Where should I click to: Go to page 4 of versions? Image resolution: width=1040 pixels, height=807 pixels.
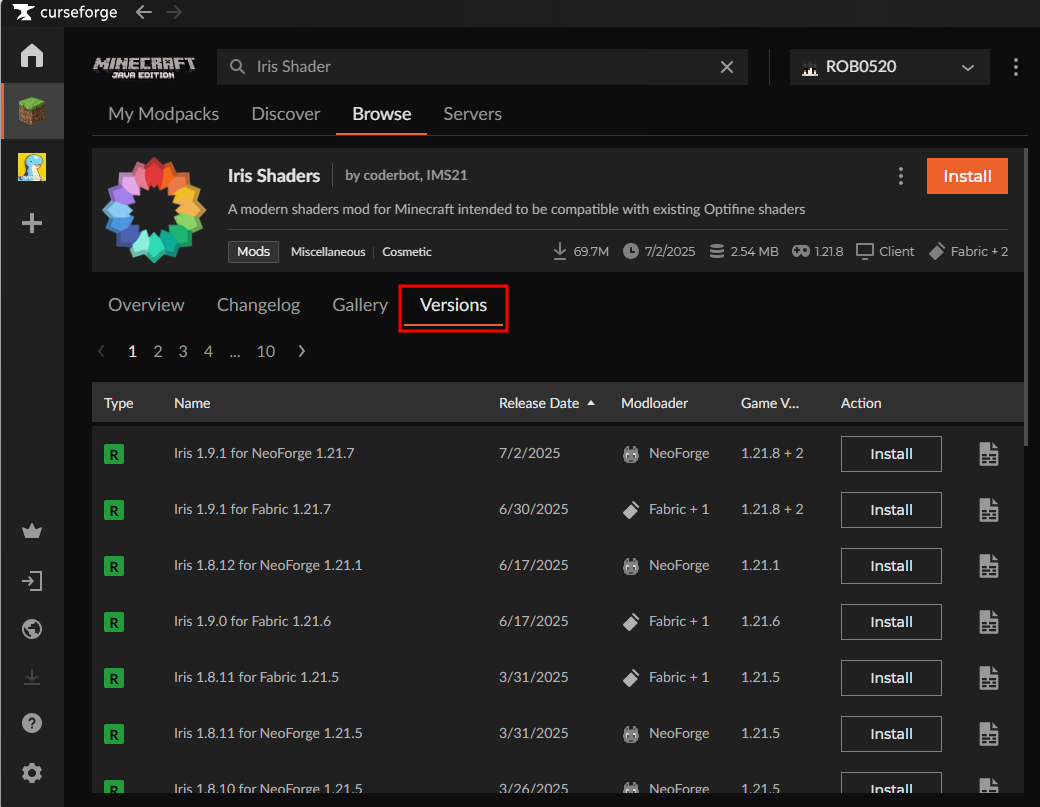click(x=208, y=351)
